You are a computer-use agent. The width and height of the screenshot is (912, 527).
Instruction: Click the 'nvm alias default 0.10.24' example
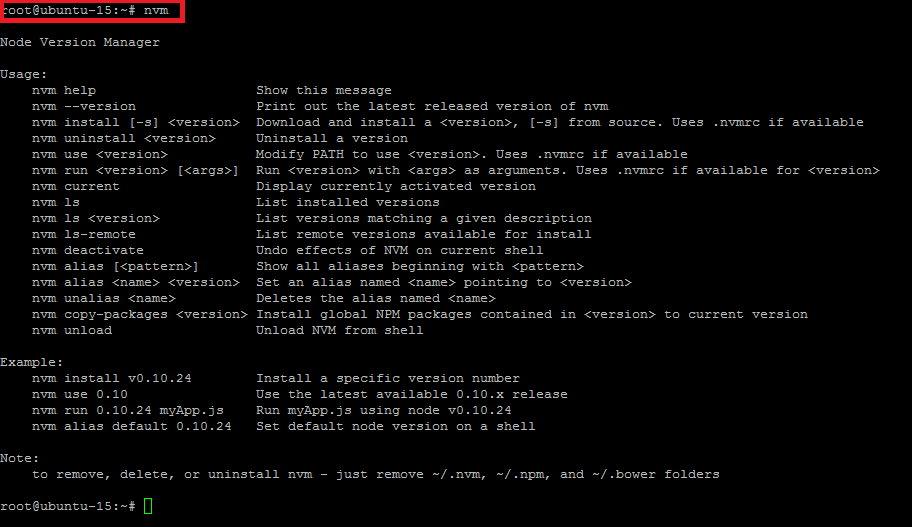132,426
